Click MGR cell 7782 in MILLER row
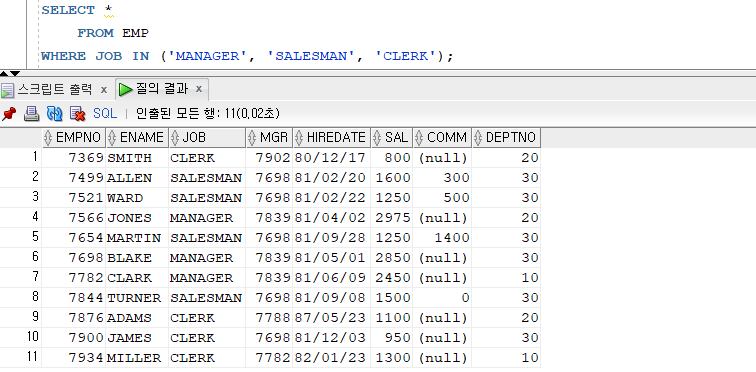756x372 pixels. (x=269, y=358)
